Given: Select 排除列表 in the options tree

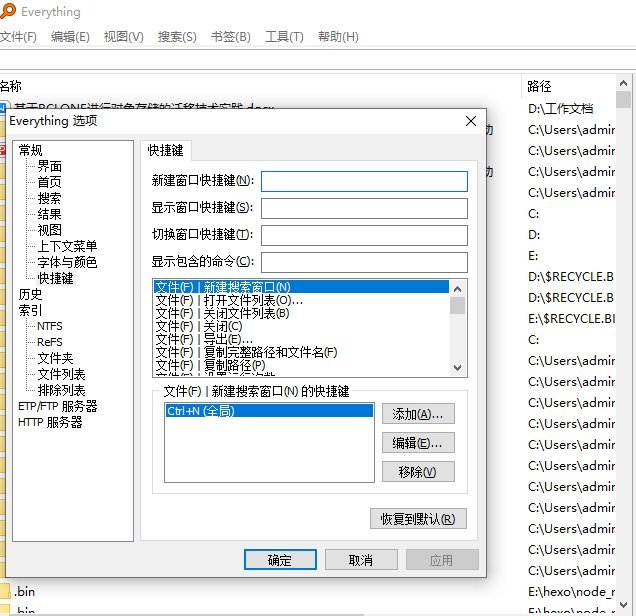Looking at the screenshot, I should tap(61, 390).
